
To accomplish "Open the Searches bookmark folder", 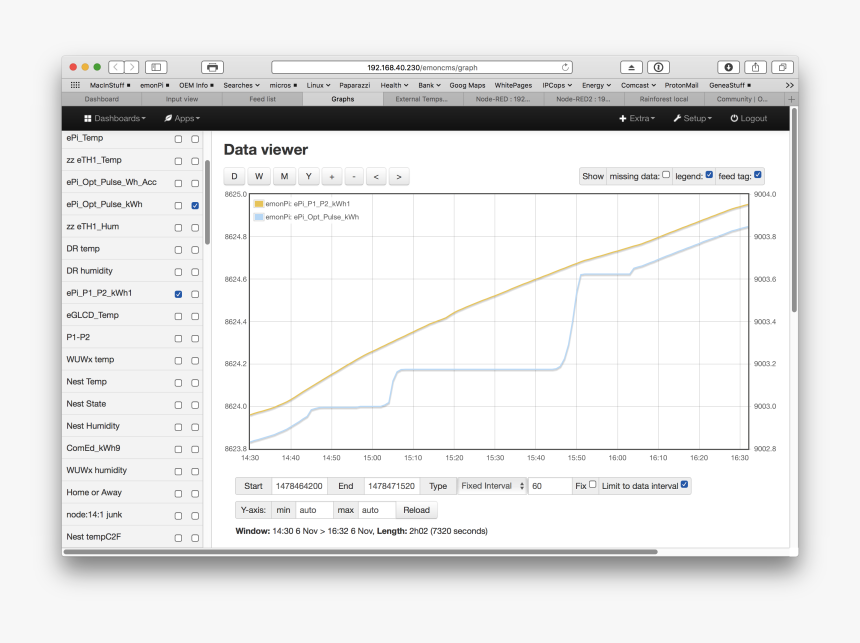I will (x=241, y=85).
